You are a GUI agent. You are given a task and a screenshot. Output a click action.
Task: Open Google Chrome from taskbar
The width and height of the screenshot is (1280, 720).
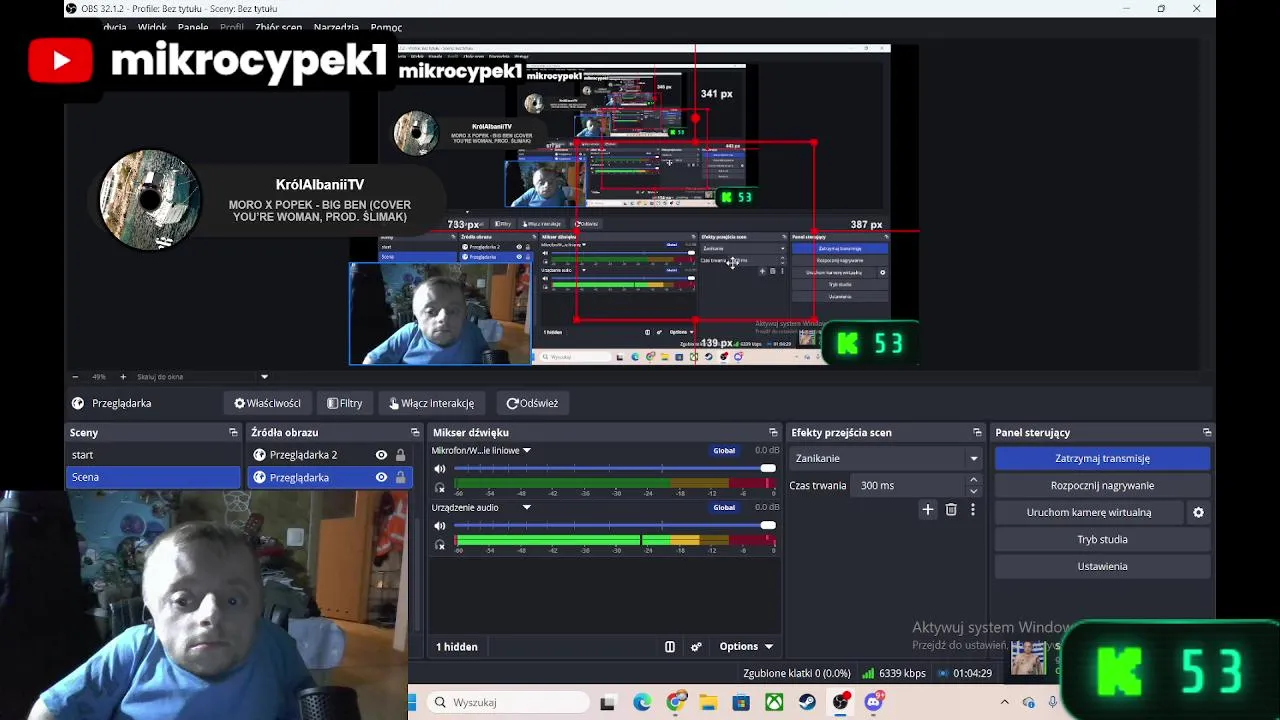pyautogui.click(x=677, y=702)
